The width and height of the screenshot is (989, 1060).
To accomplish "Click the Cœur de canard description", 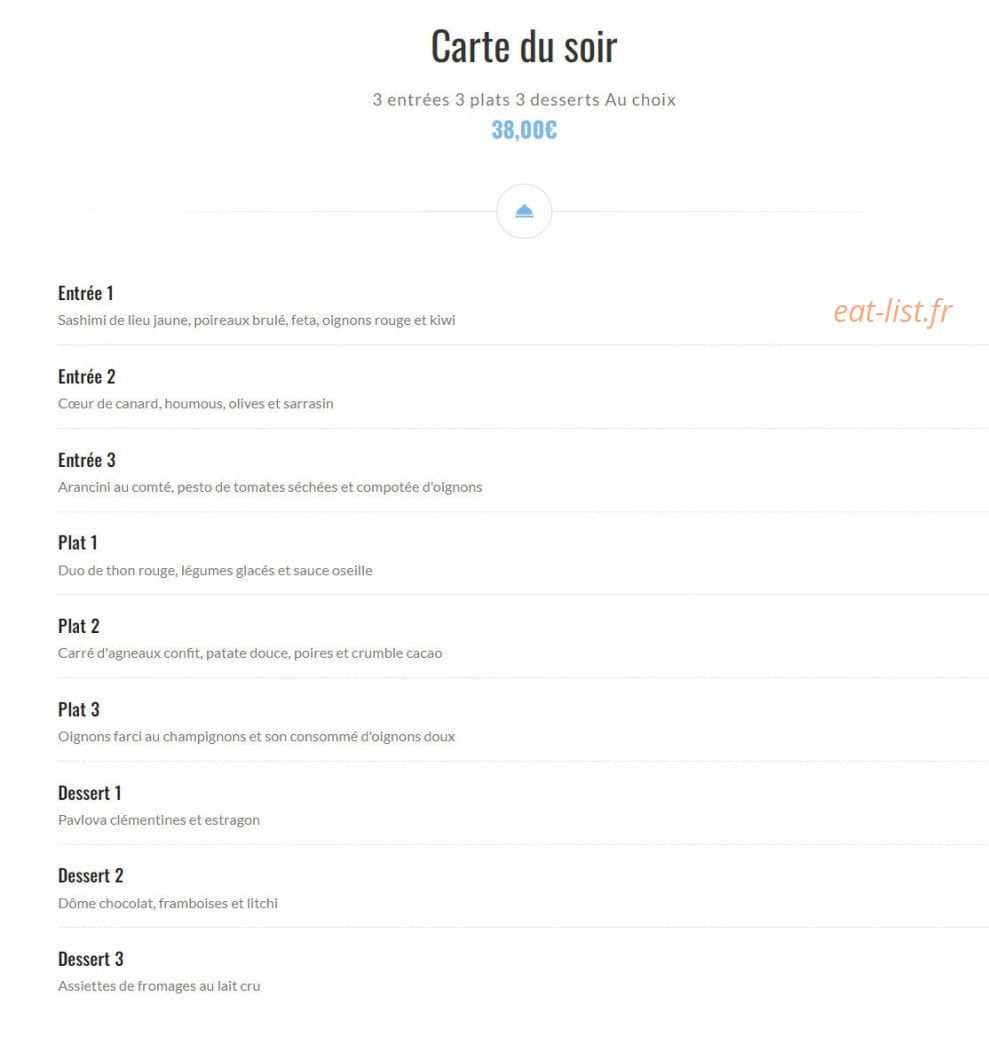I will (x=195, y=404).
